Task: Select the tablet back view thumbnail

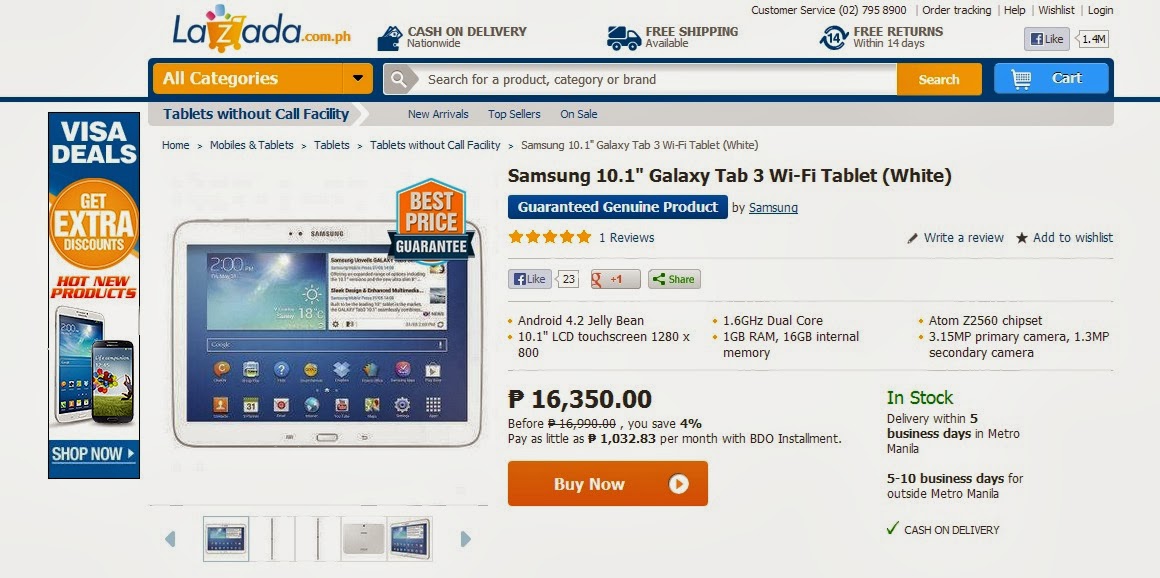Action: pos(363,539)
